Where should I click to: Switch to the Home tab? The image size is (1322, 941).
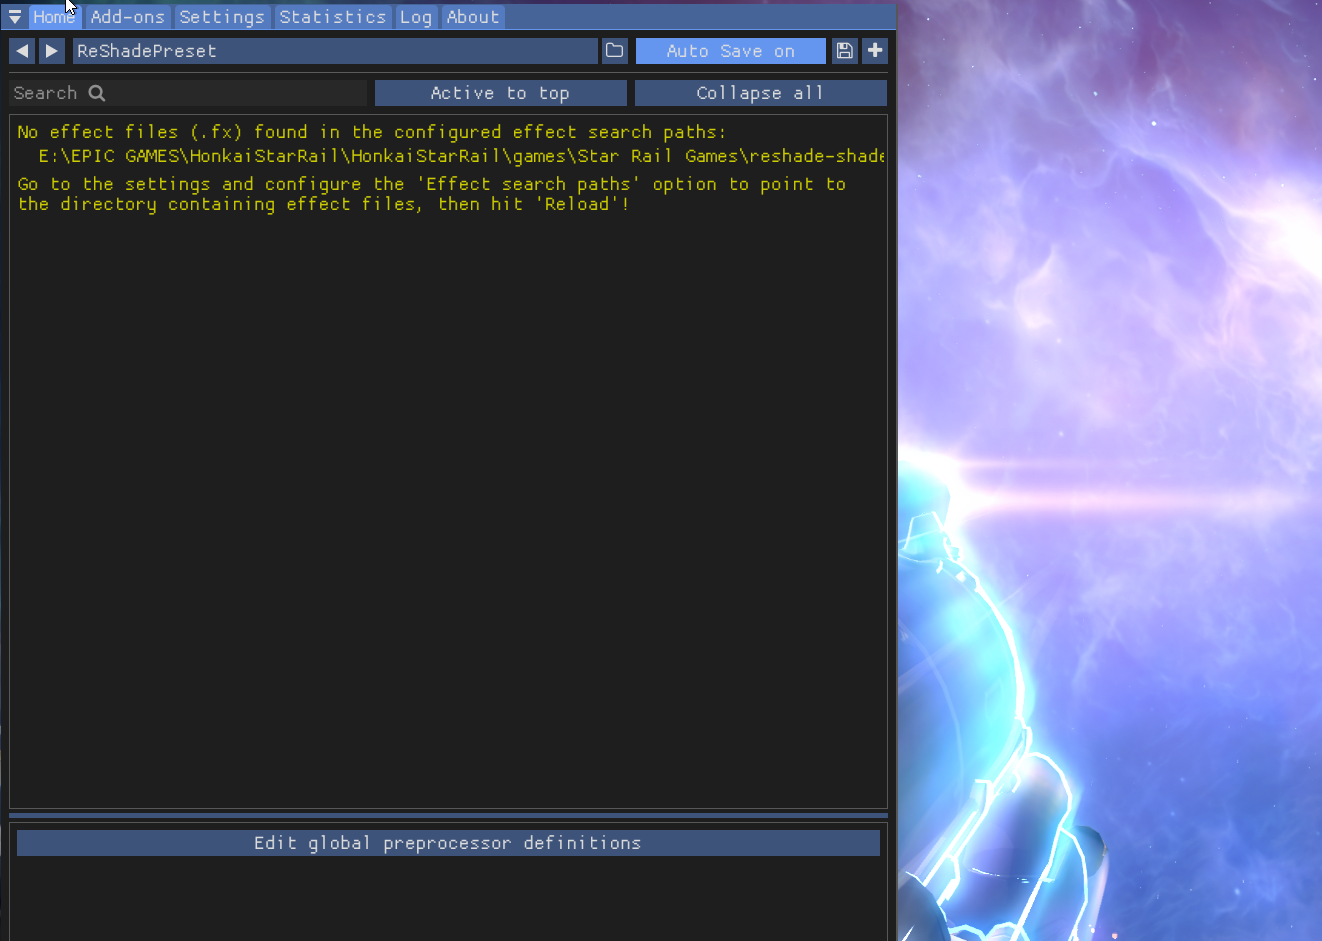coord(54,17)
